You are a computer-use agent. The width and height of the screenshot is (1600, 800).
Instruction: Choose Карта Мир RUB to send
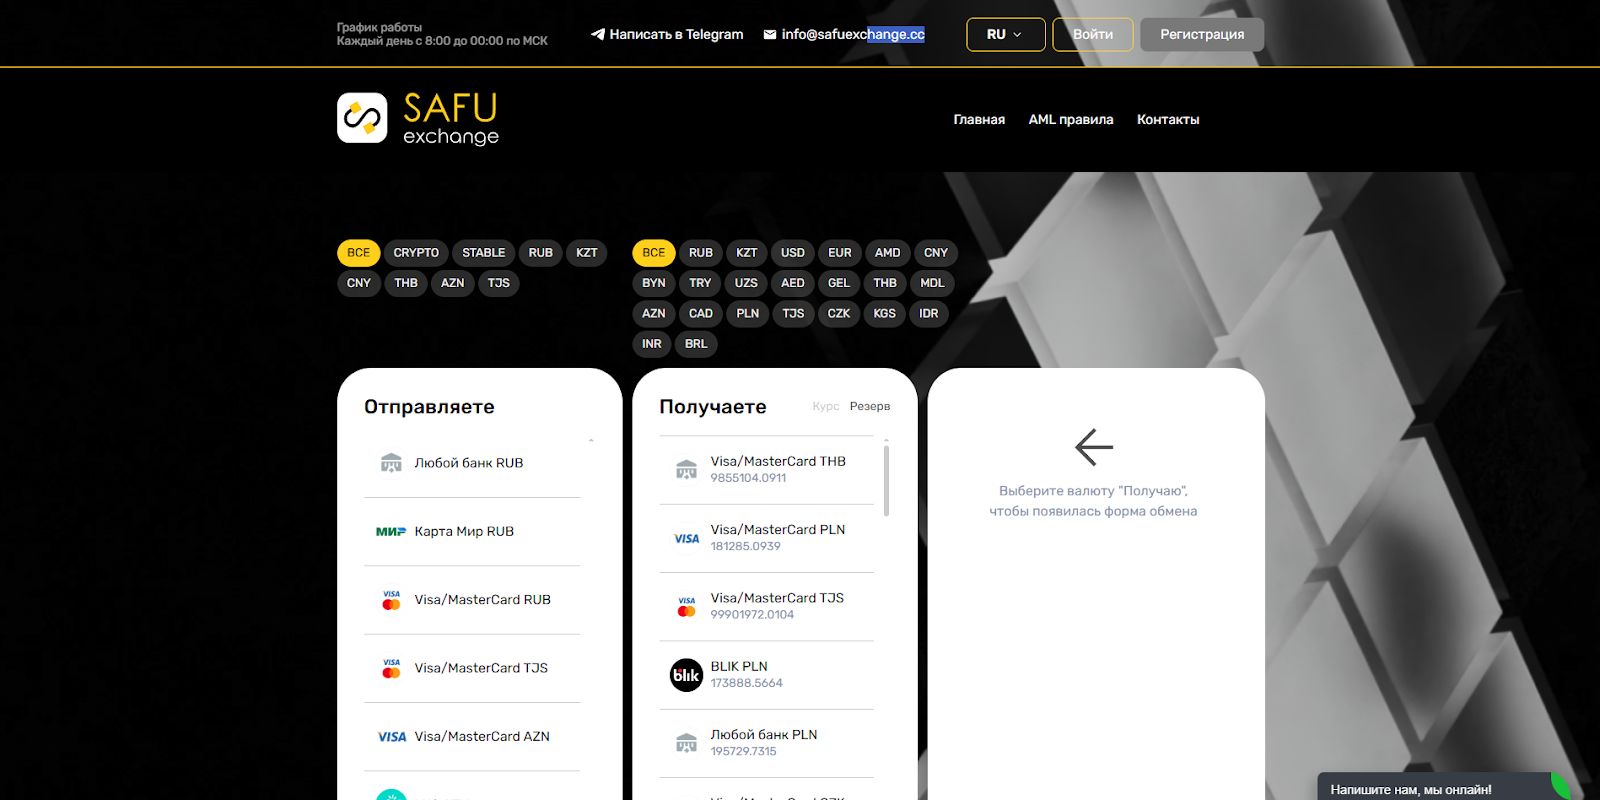472,532
